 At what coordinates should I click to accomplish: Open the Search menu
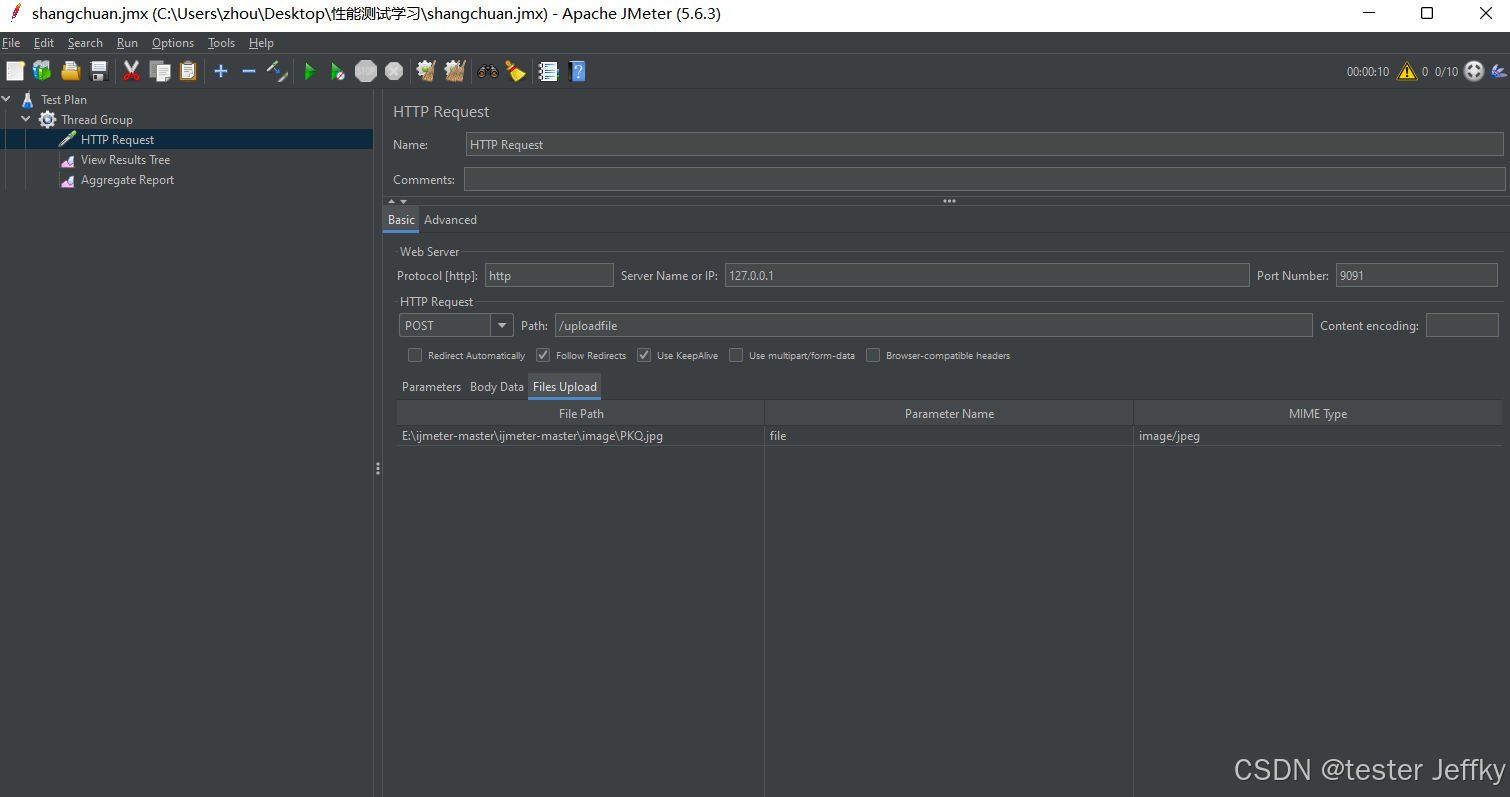pyautogui.click(x=85, y=43)
